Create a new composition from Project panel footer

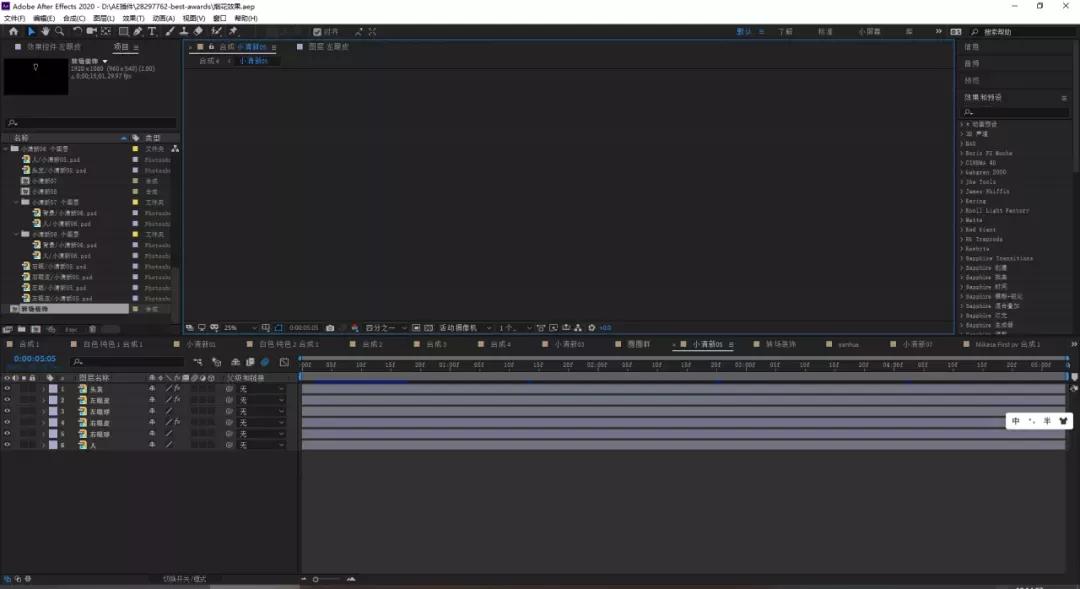click(x=36, y=329)
